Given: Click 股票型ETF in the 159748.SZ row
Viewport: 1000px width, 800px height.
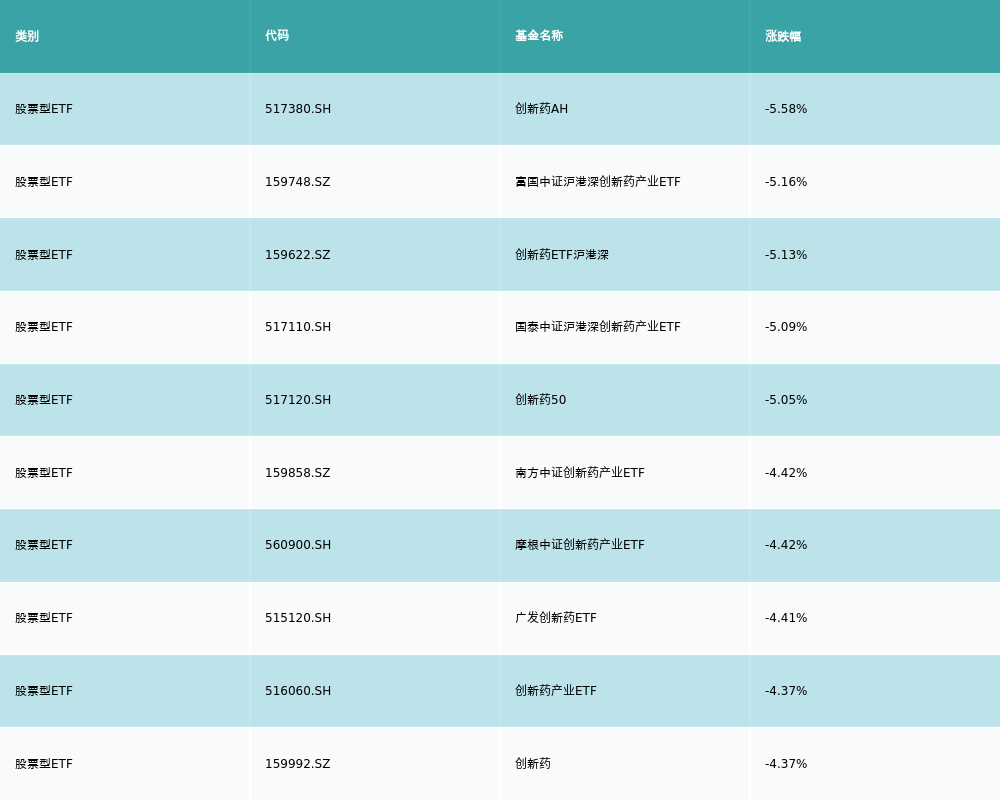Looking at the screenshot, I should [x=44, y=182].
